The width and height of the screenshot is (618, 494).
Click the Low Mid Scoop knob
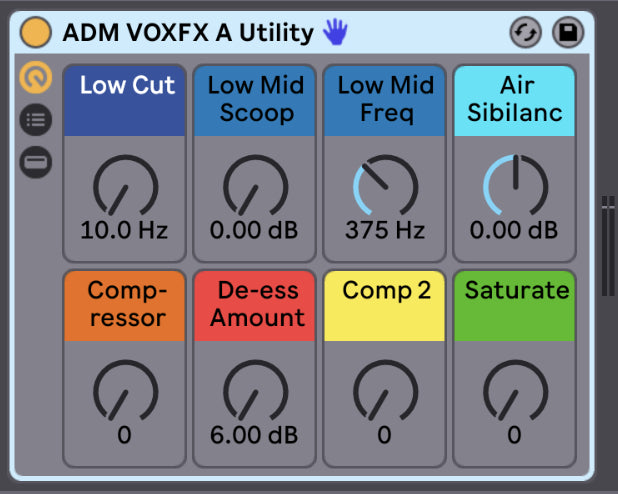point(254,186)
